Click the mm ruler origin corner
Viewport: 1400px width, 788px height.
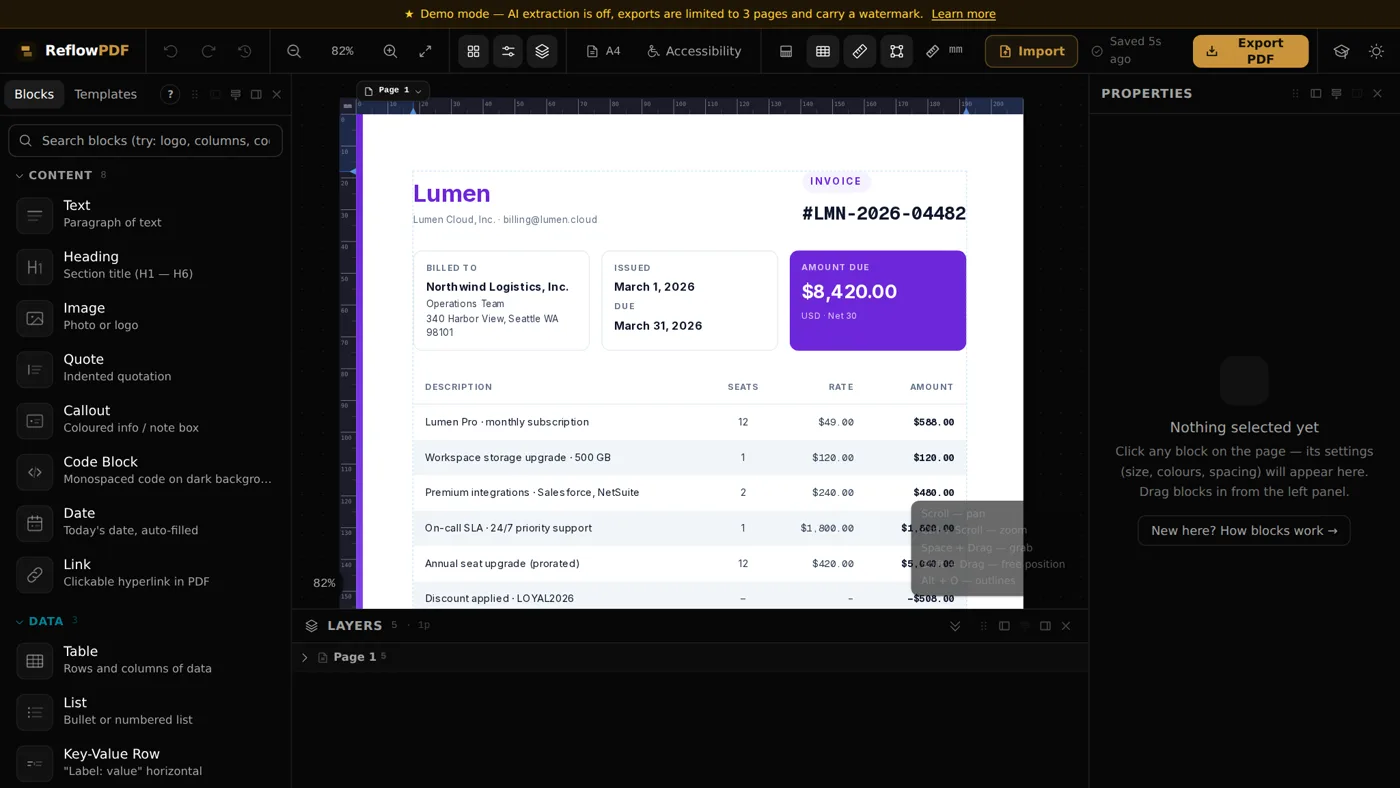(x=348, y=105)
